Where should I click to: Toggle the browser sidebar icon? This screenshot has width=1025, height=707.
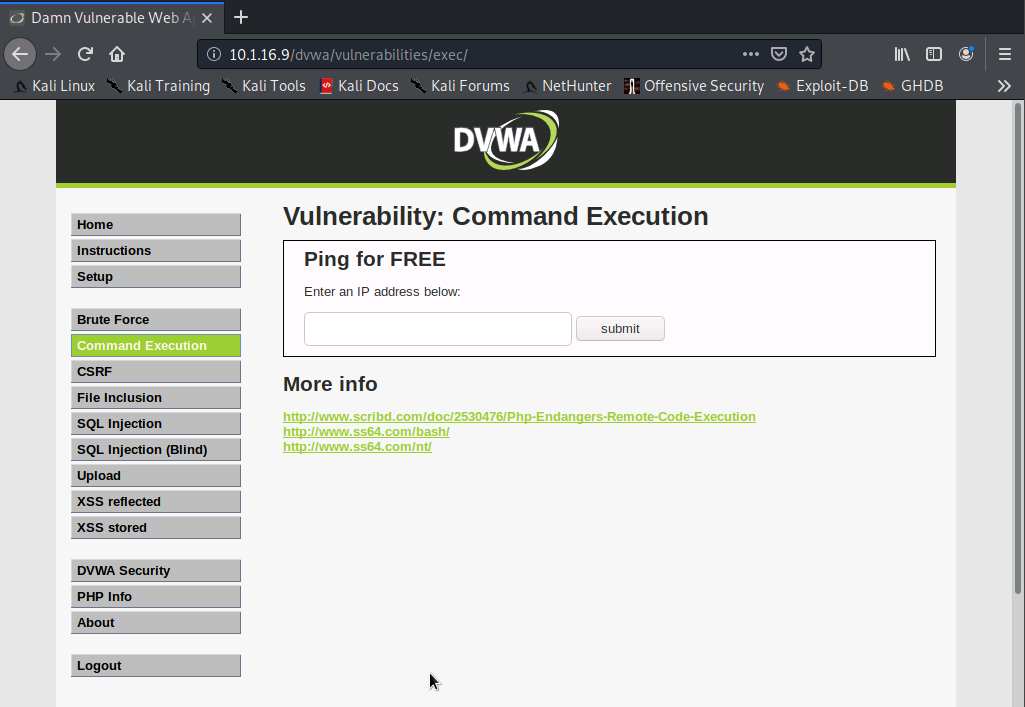pos(933,54)
